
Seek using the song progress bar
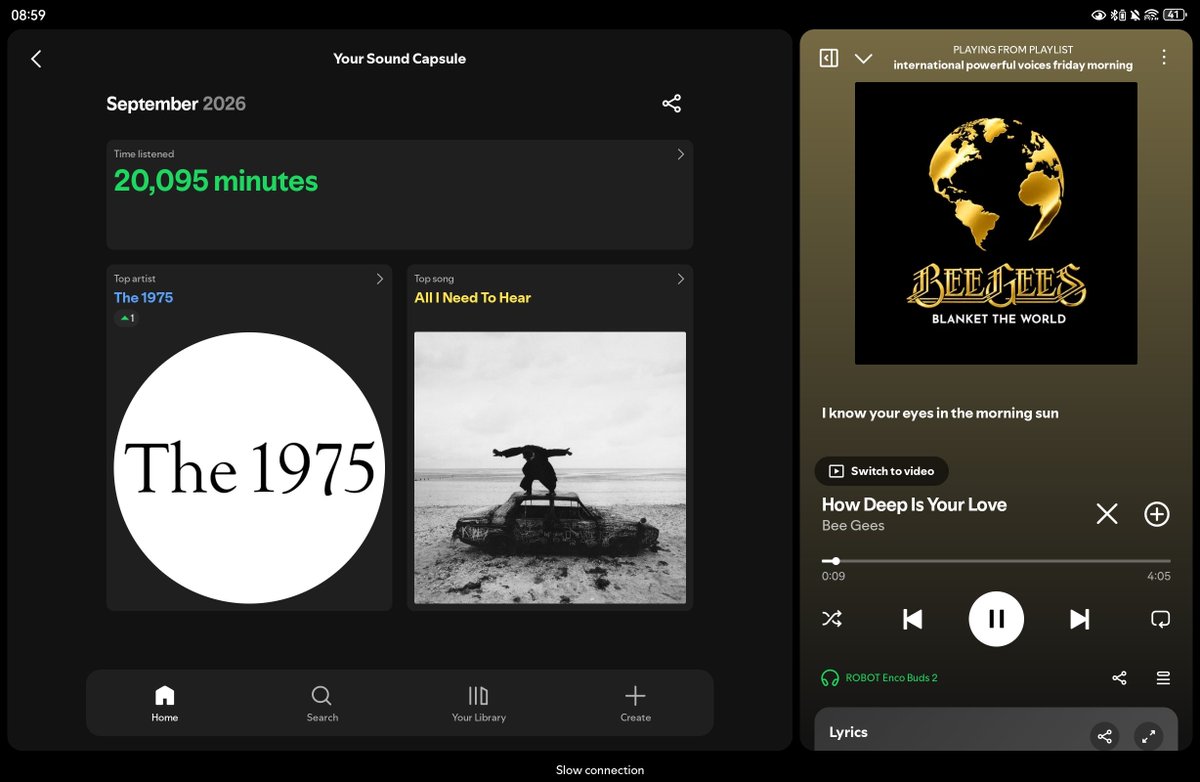[x=996, y=561]
